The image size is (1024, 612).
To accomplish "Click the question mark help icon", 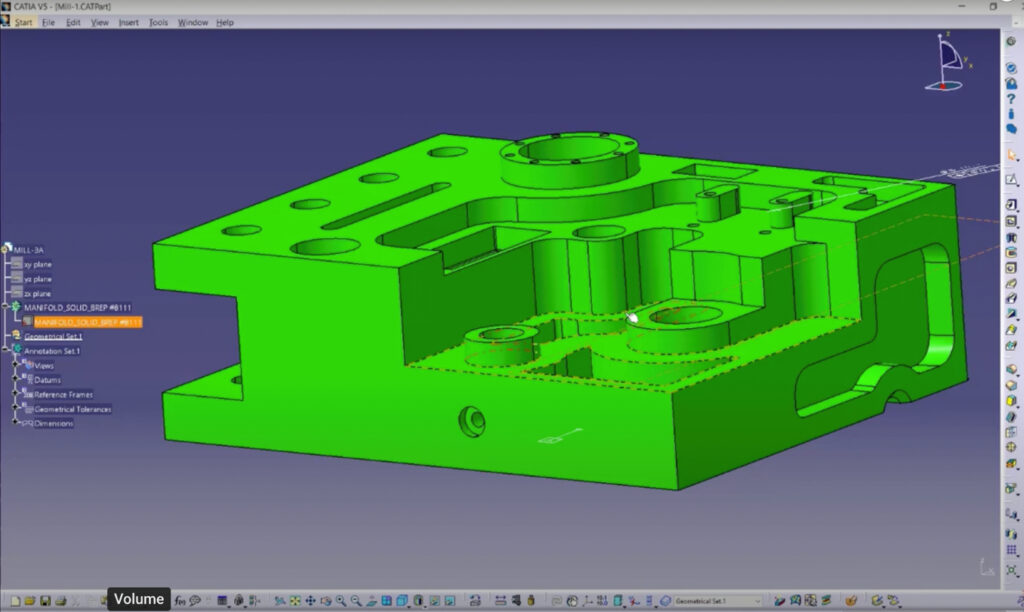I will [x=1011, y=99].
